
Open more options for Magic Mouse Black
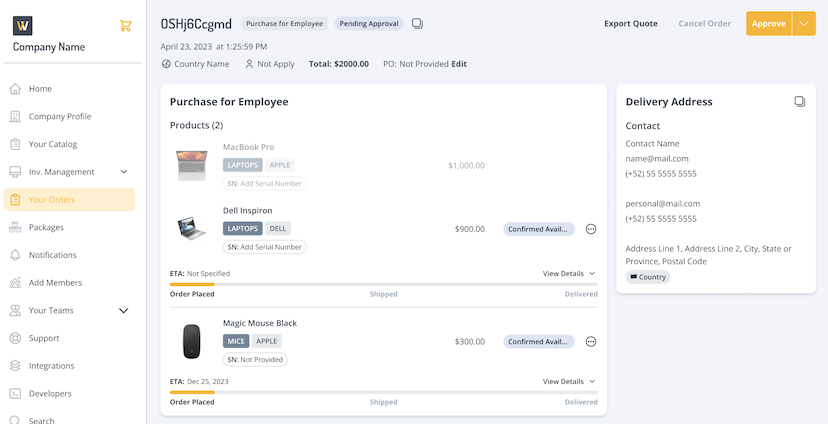click(591, 342)
